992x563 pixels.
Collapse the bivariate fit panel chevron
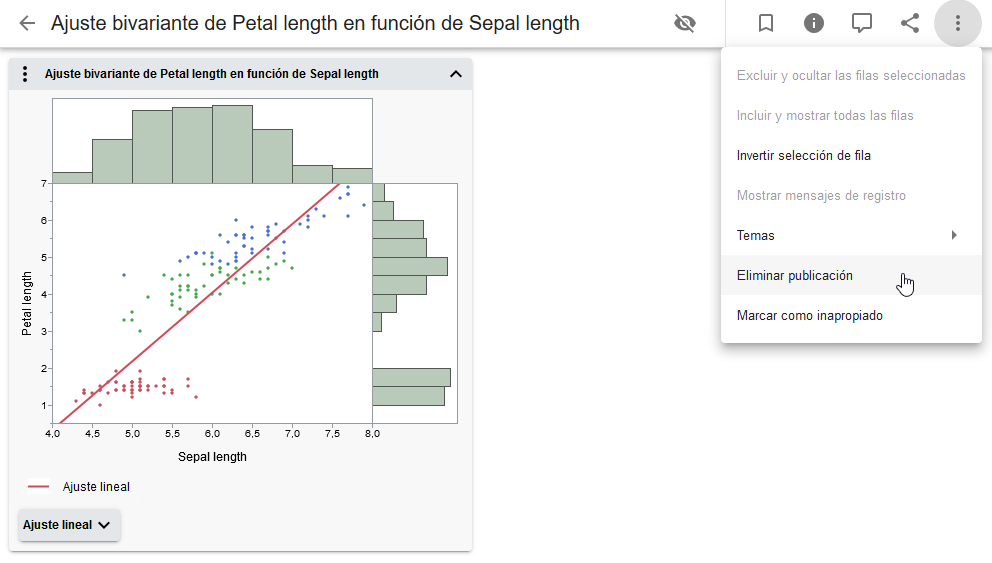click(456, 74)
